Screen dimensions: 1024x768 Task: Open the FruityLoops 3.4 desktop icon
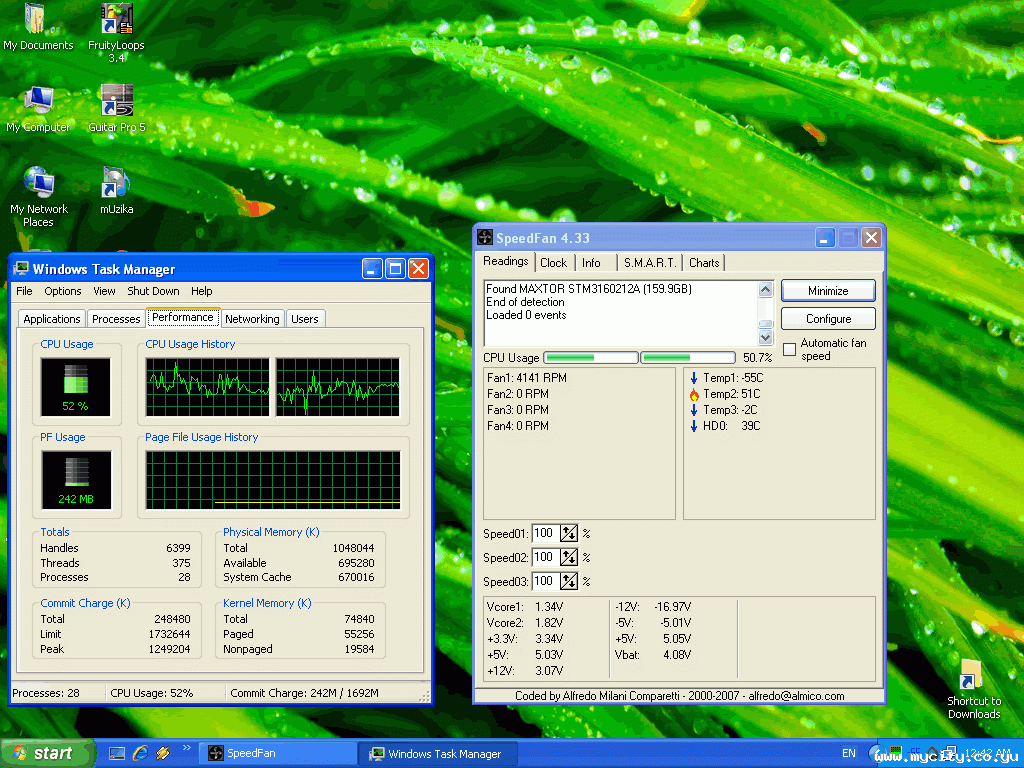(116, 21)
